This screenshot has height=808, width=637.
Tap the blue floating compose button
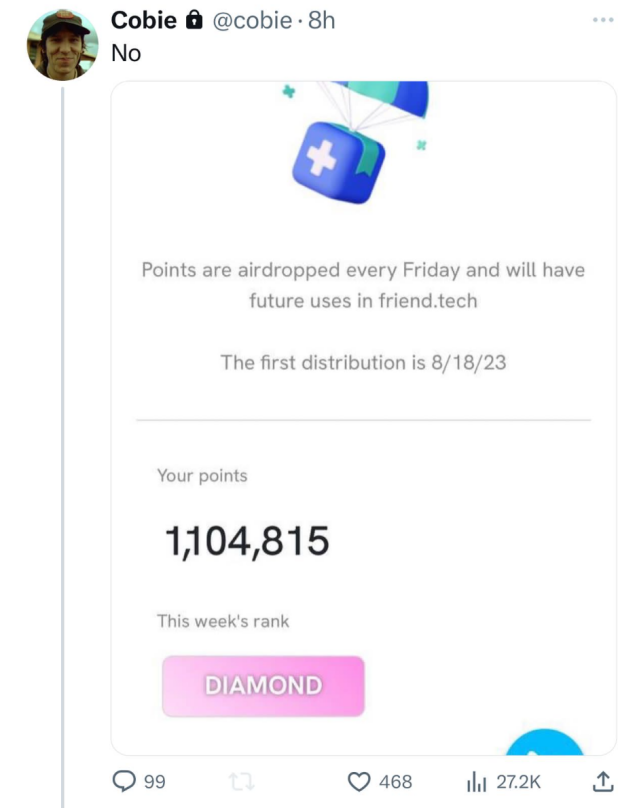546,744
